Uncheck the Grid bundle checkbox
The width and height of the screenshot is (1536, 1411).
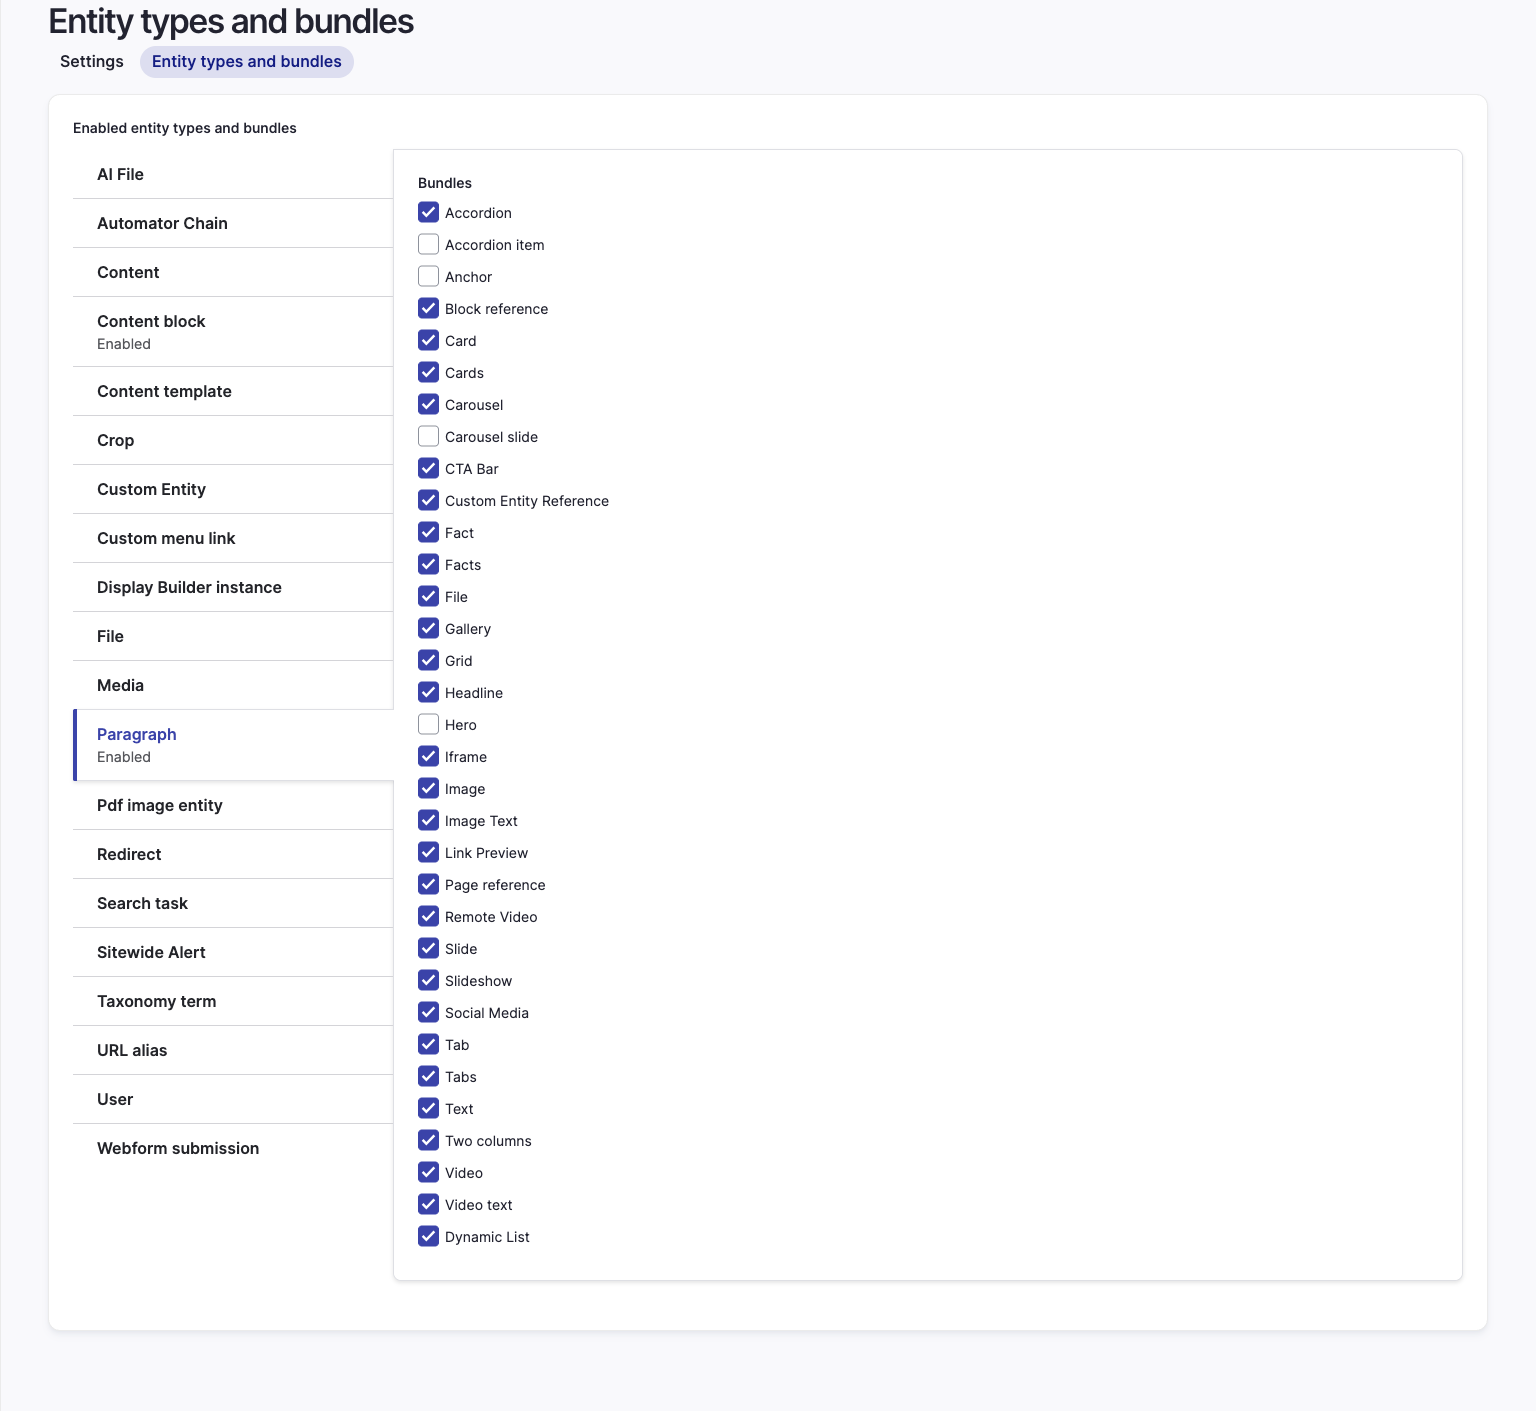click(x=428, y=660)
